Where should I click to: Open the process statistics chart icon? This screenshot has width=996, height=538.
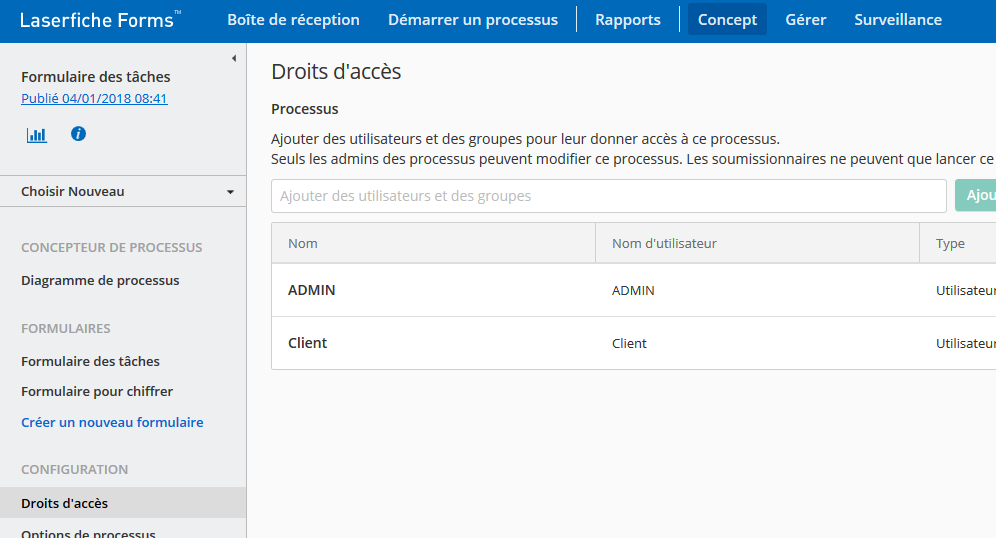click(37, 135)
